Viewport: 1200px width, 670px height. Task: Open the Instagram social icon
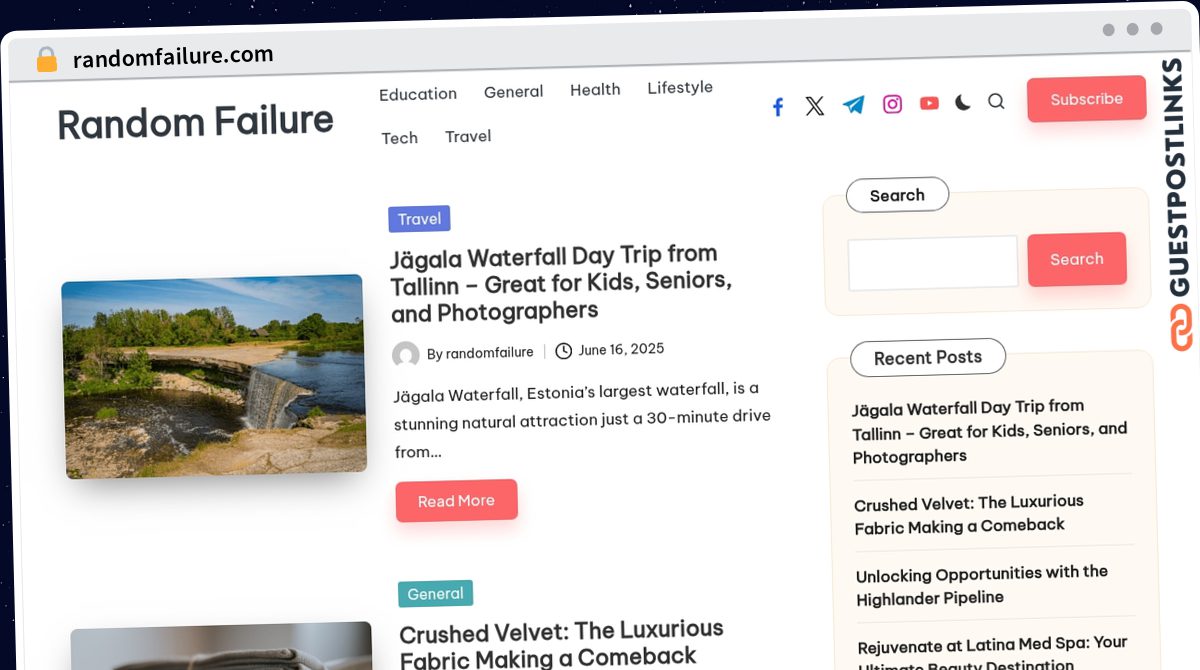coord(892,104)
